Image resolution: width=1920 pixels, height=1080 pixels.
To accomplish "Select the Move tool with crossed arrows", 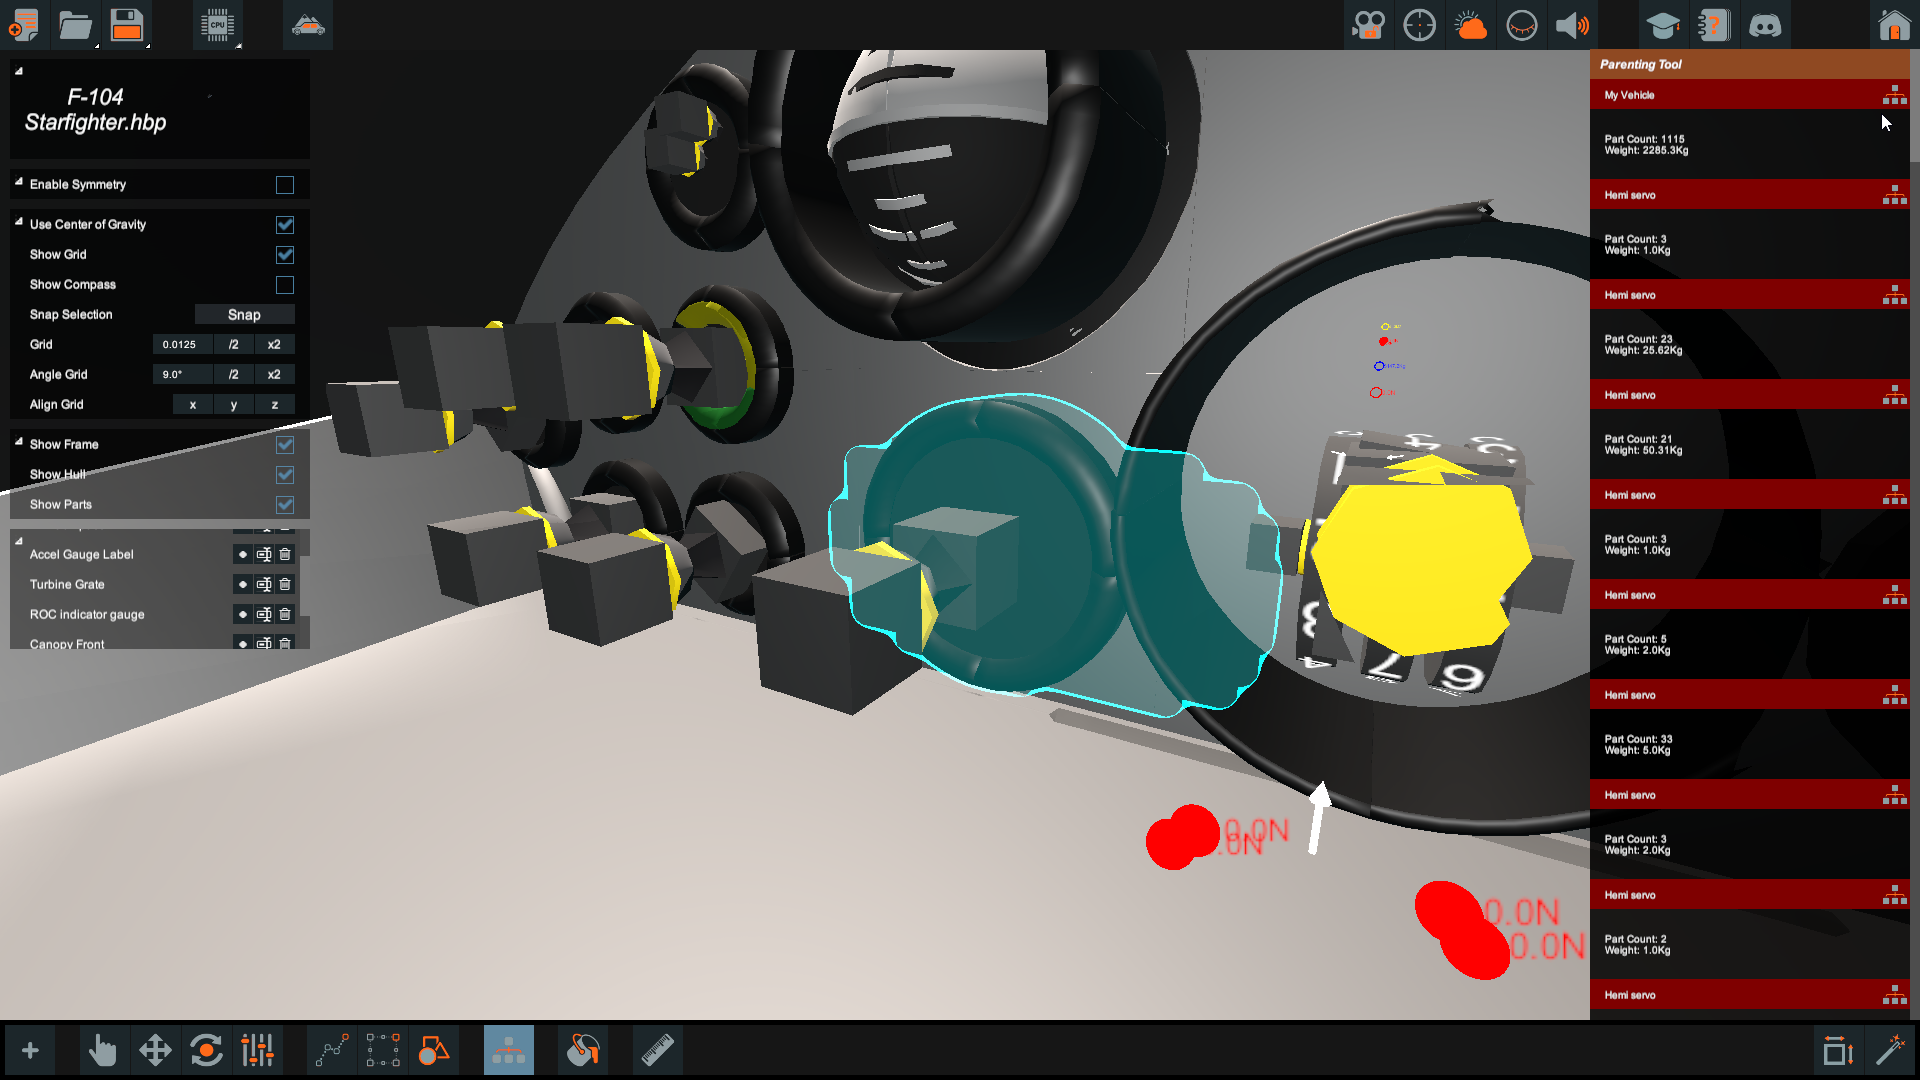I will [155, 1051].
